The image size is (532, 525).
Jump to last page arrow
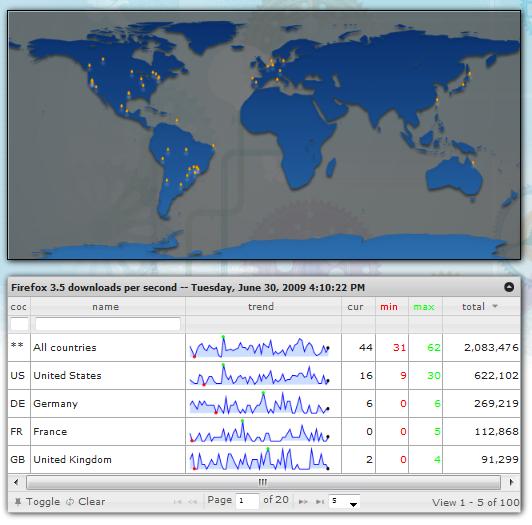320,502
